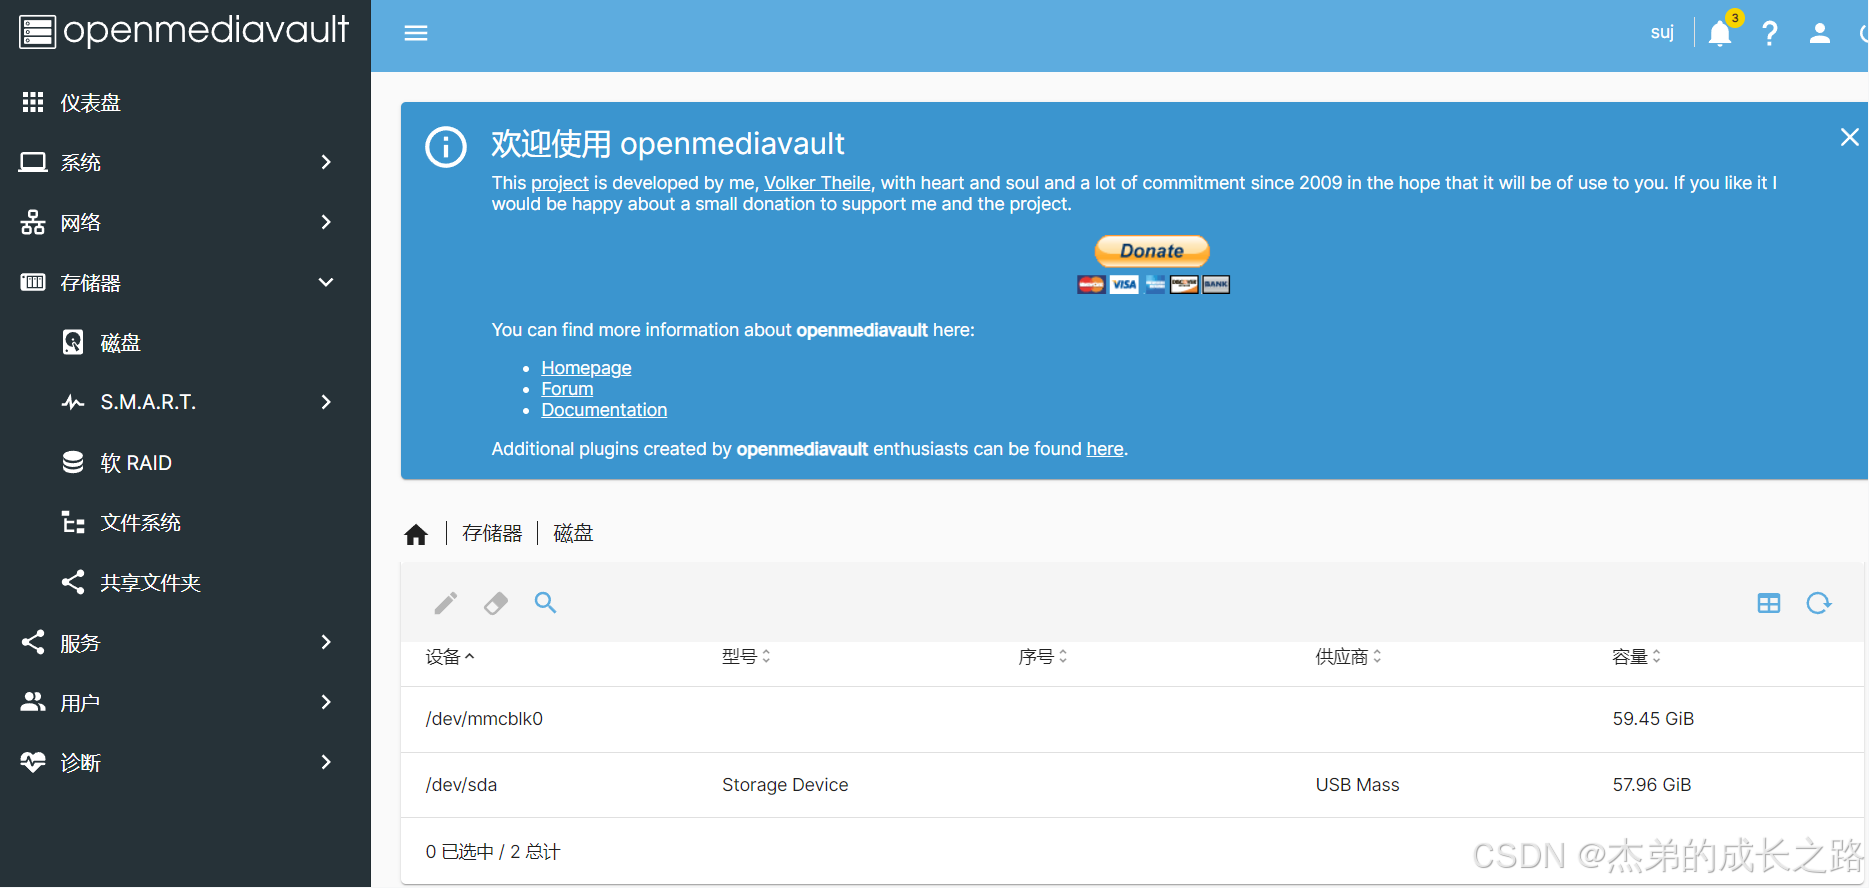Screen dimensions: 1869x888
Task: Go to home via house icon
Action: point(416,534)
